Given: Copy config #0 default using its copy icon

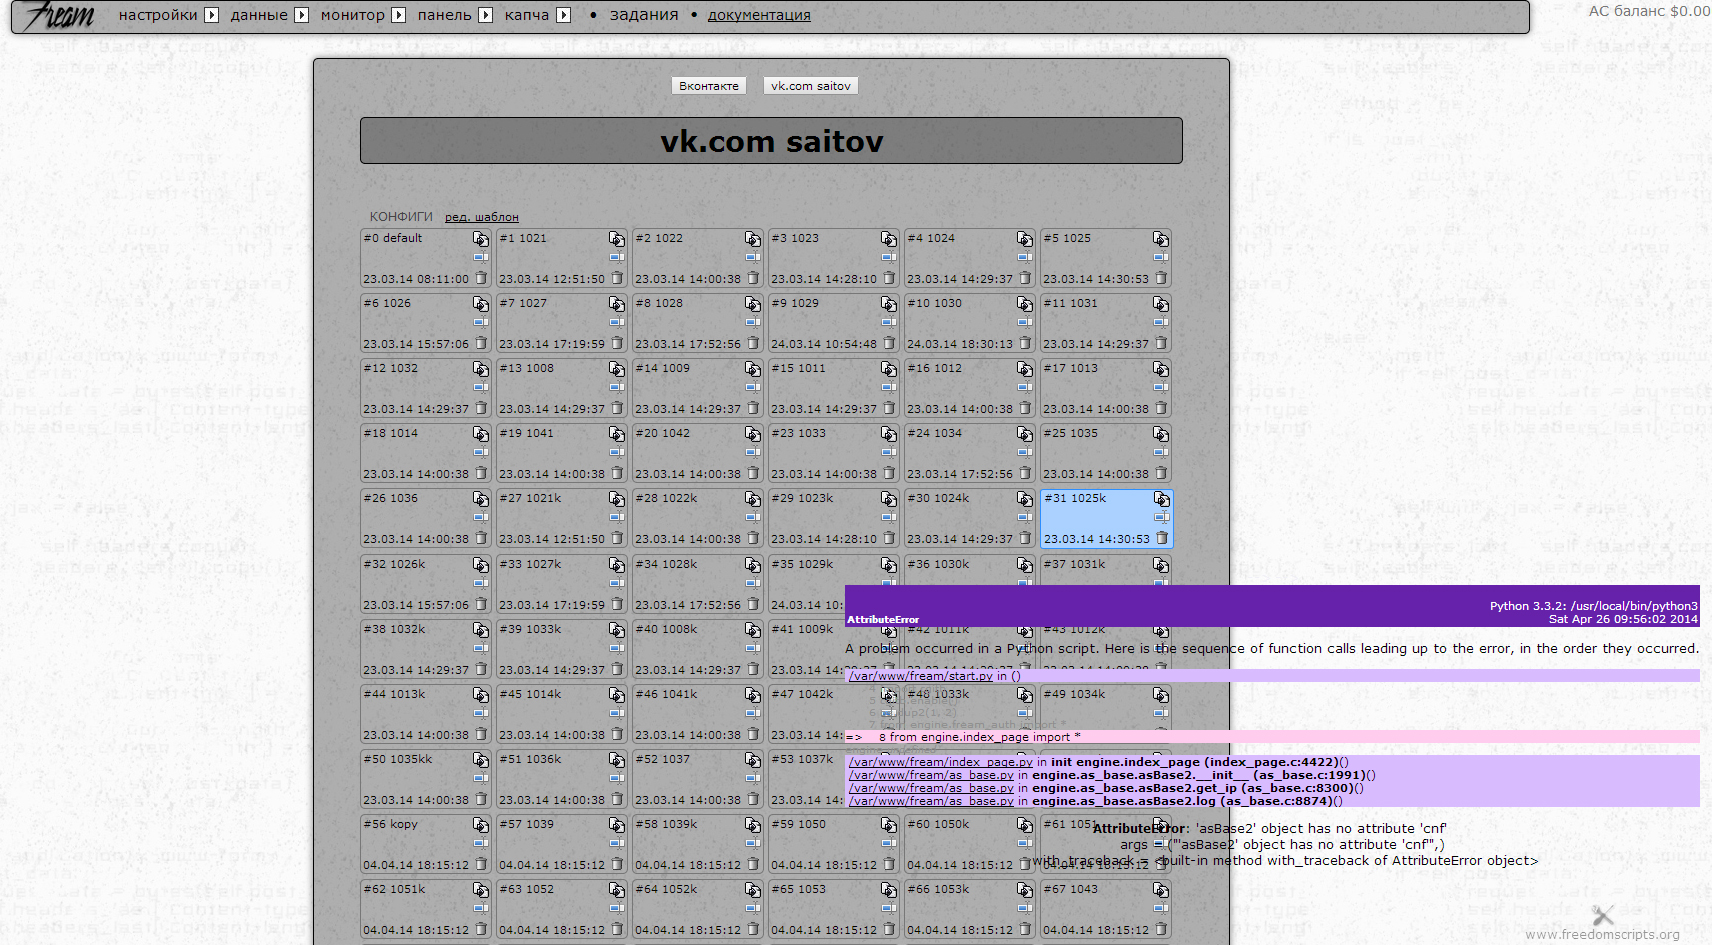Looking at the screenshot, I should tap(481, 239).
